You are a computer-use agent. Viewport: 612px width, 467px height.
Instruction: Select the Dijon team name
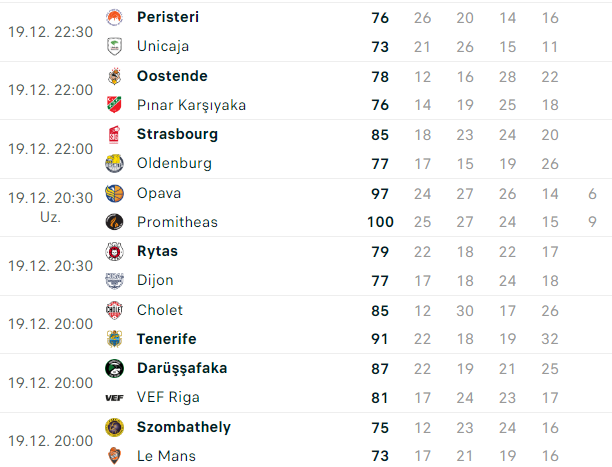click(x=155, y=280)
